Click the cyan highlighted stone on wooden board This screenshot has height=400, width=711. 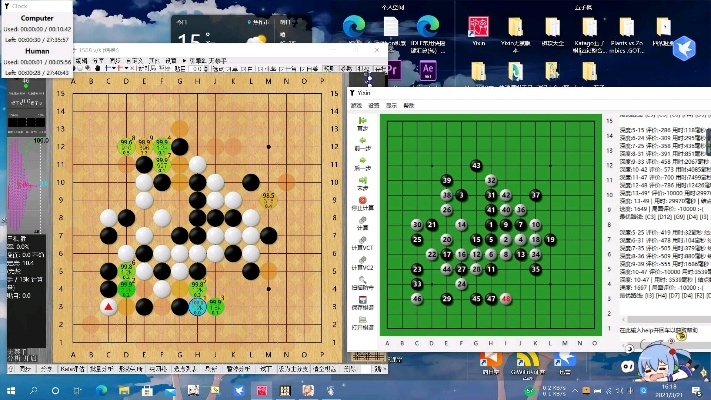[x=197, y=306]
